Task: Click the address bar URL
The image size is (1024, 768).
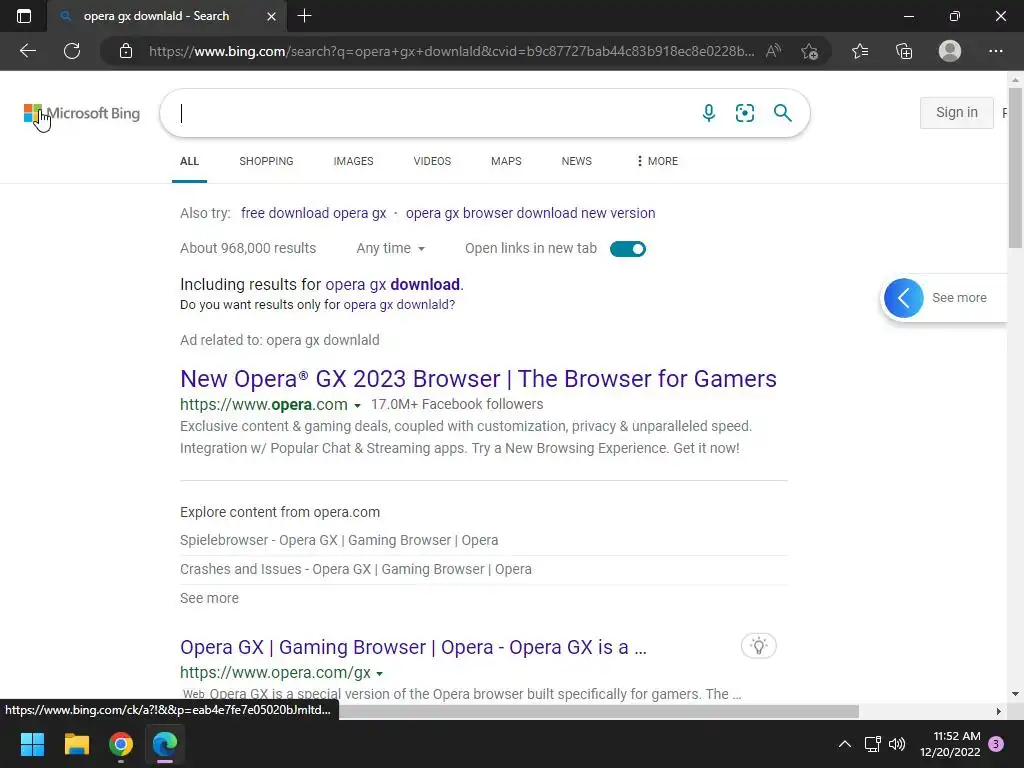Action: 451,51
